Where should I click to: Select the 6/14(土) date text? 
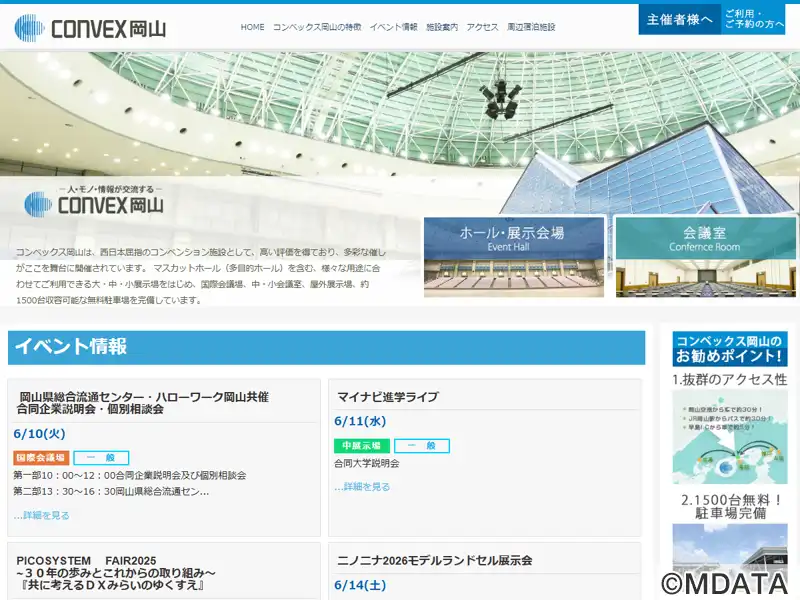point(360,585)
